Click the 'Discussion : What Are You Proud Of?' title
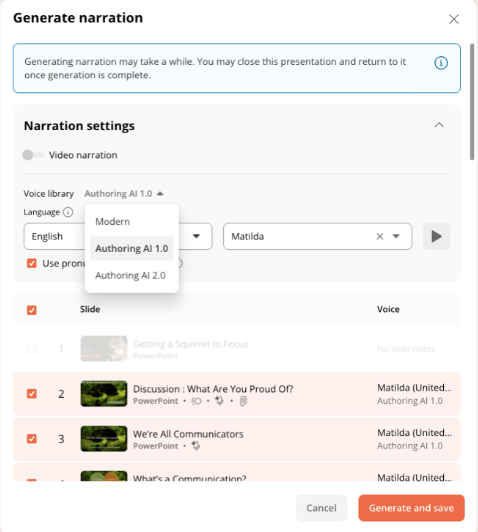 (x=213, y=389)
